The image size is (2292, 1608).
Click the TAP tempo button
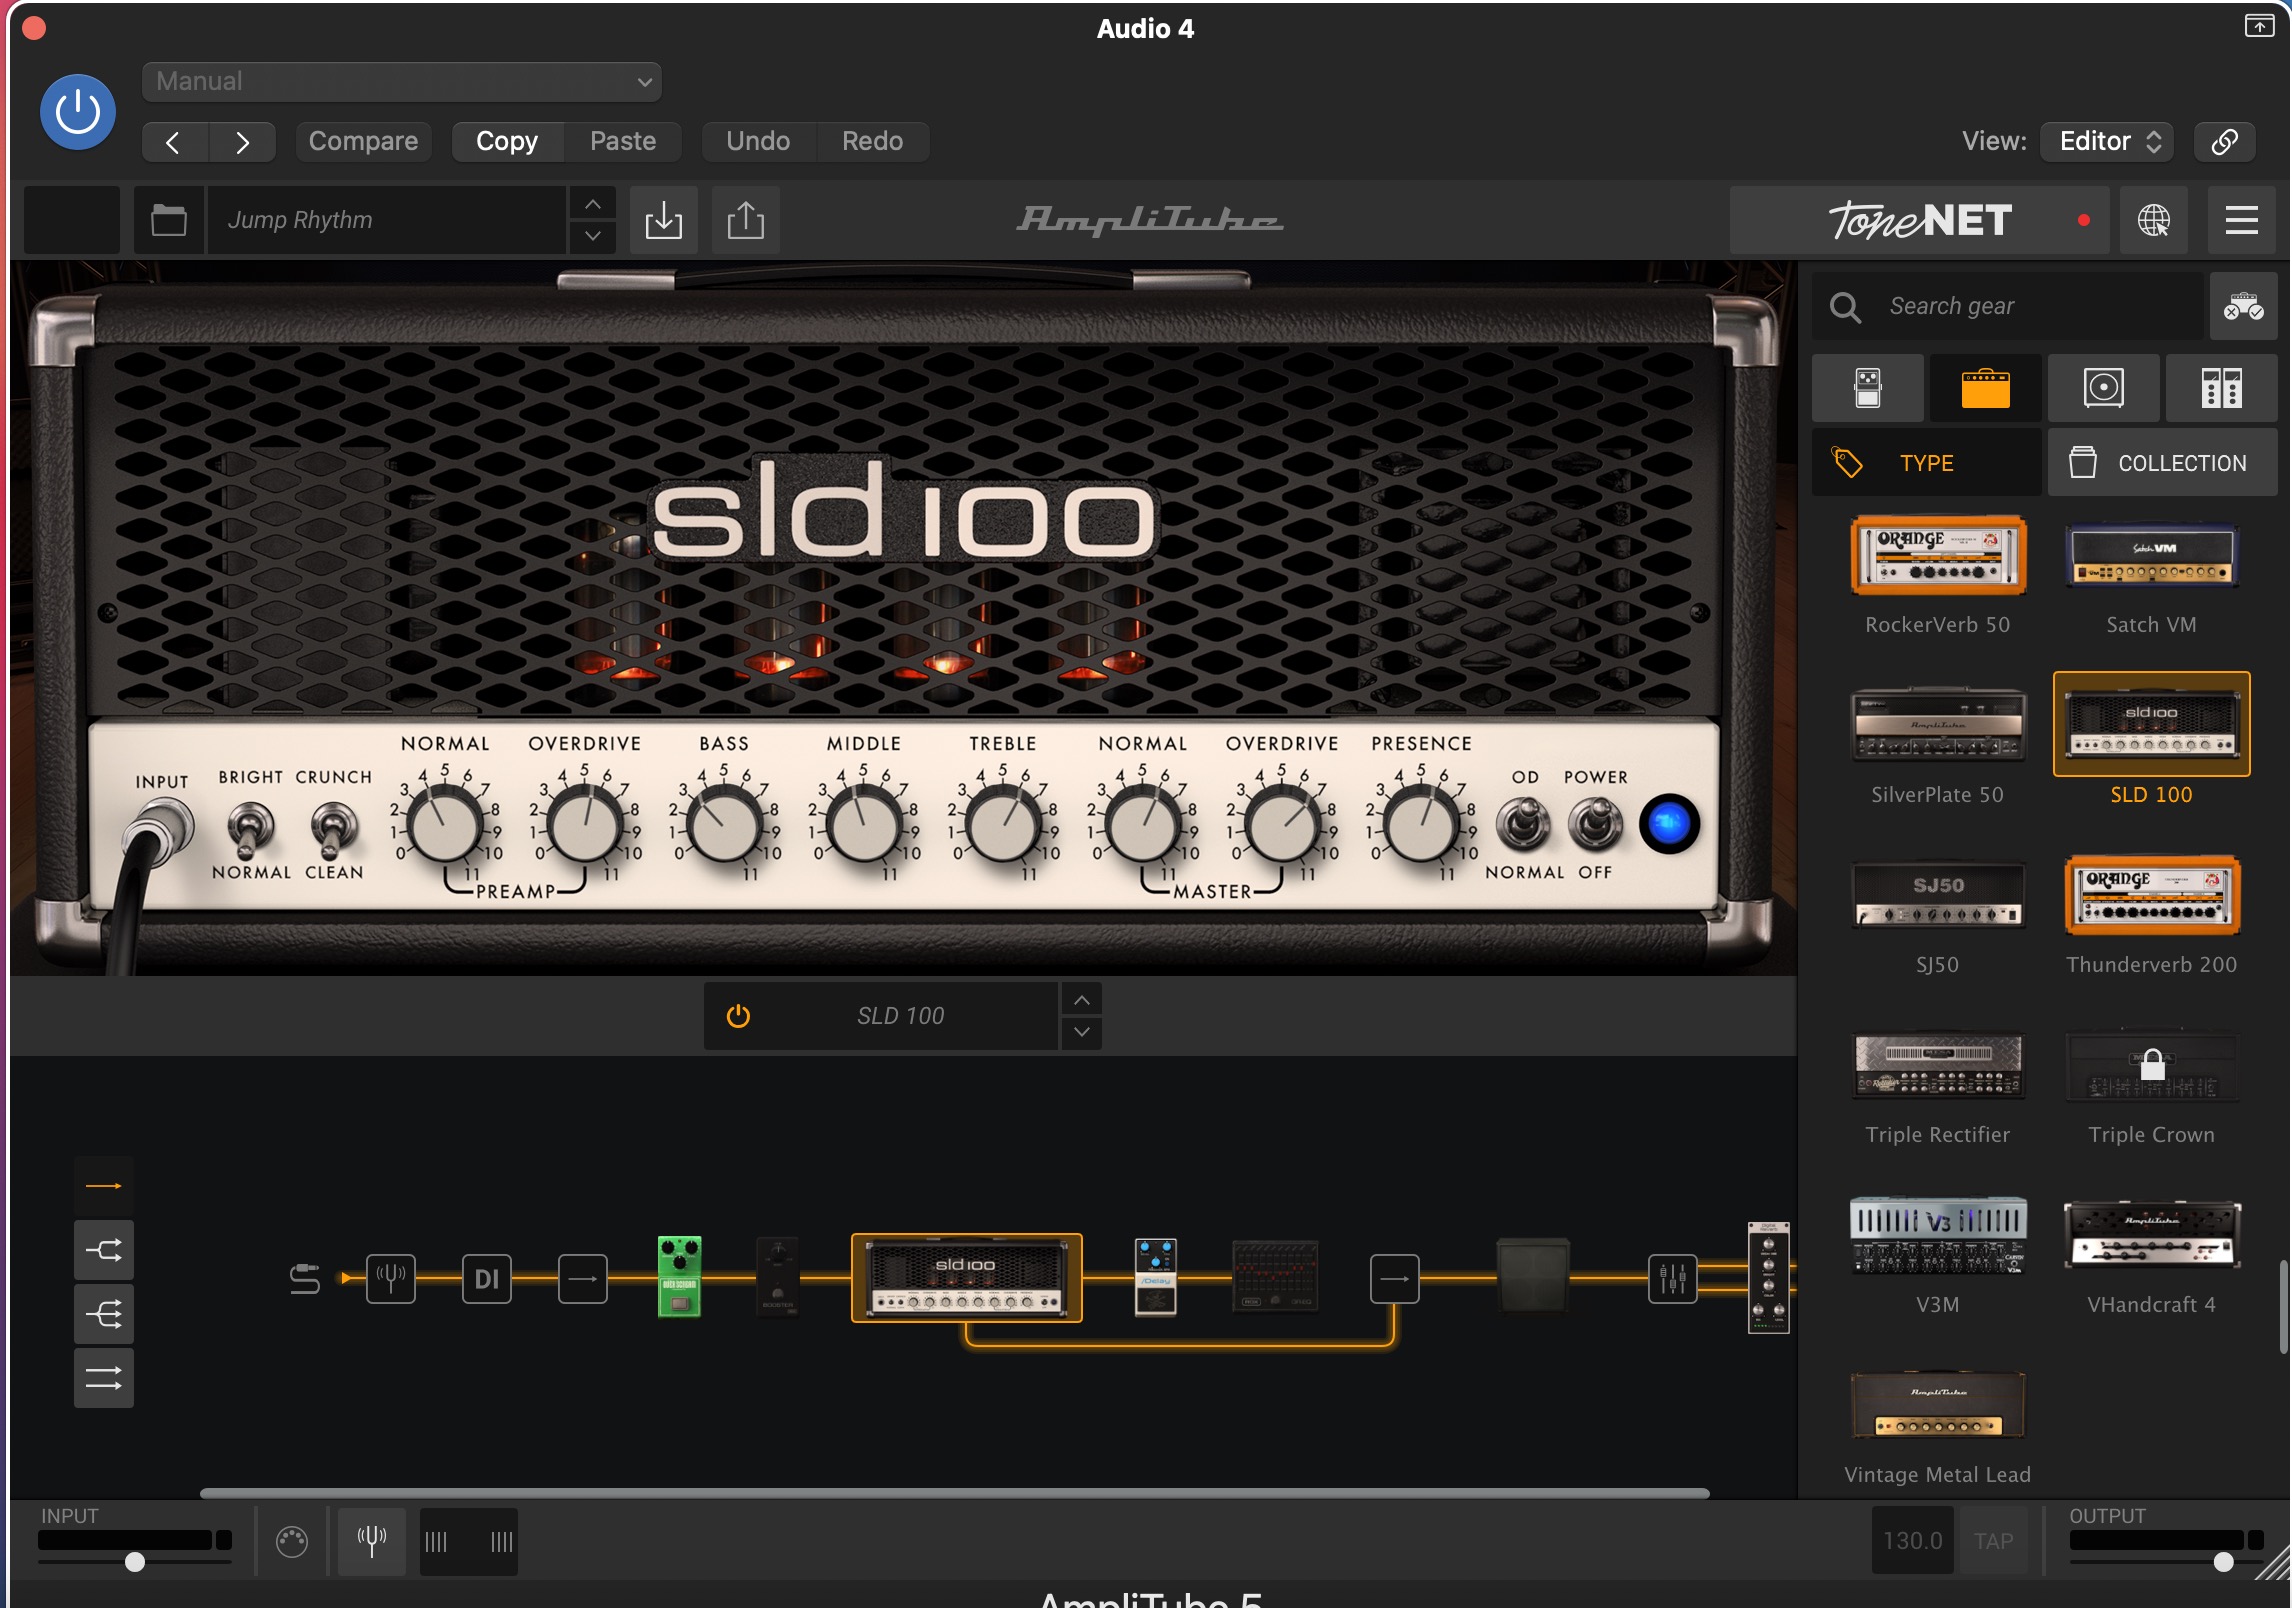(x=1993, y=1541)
